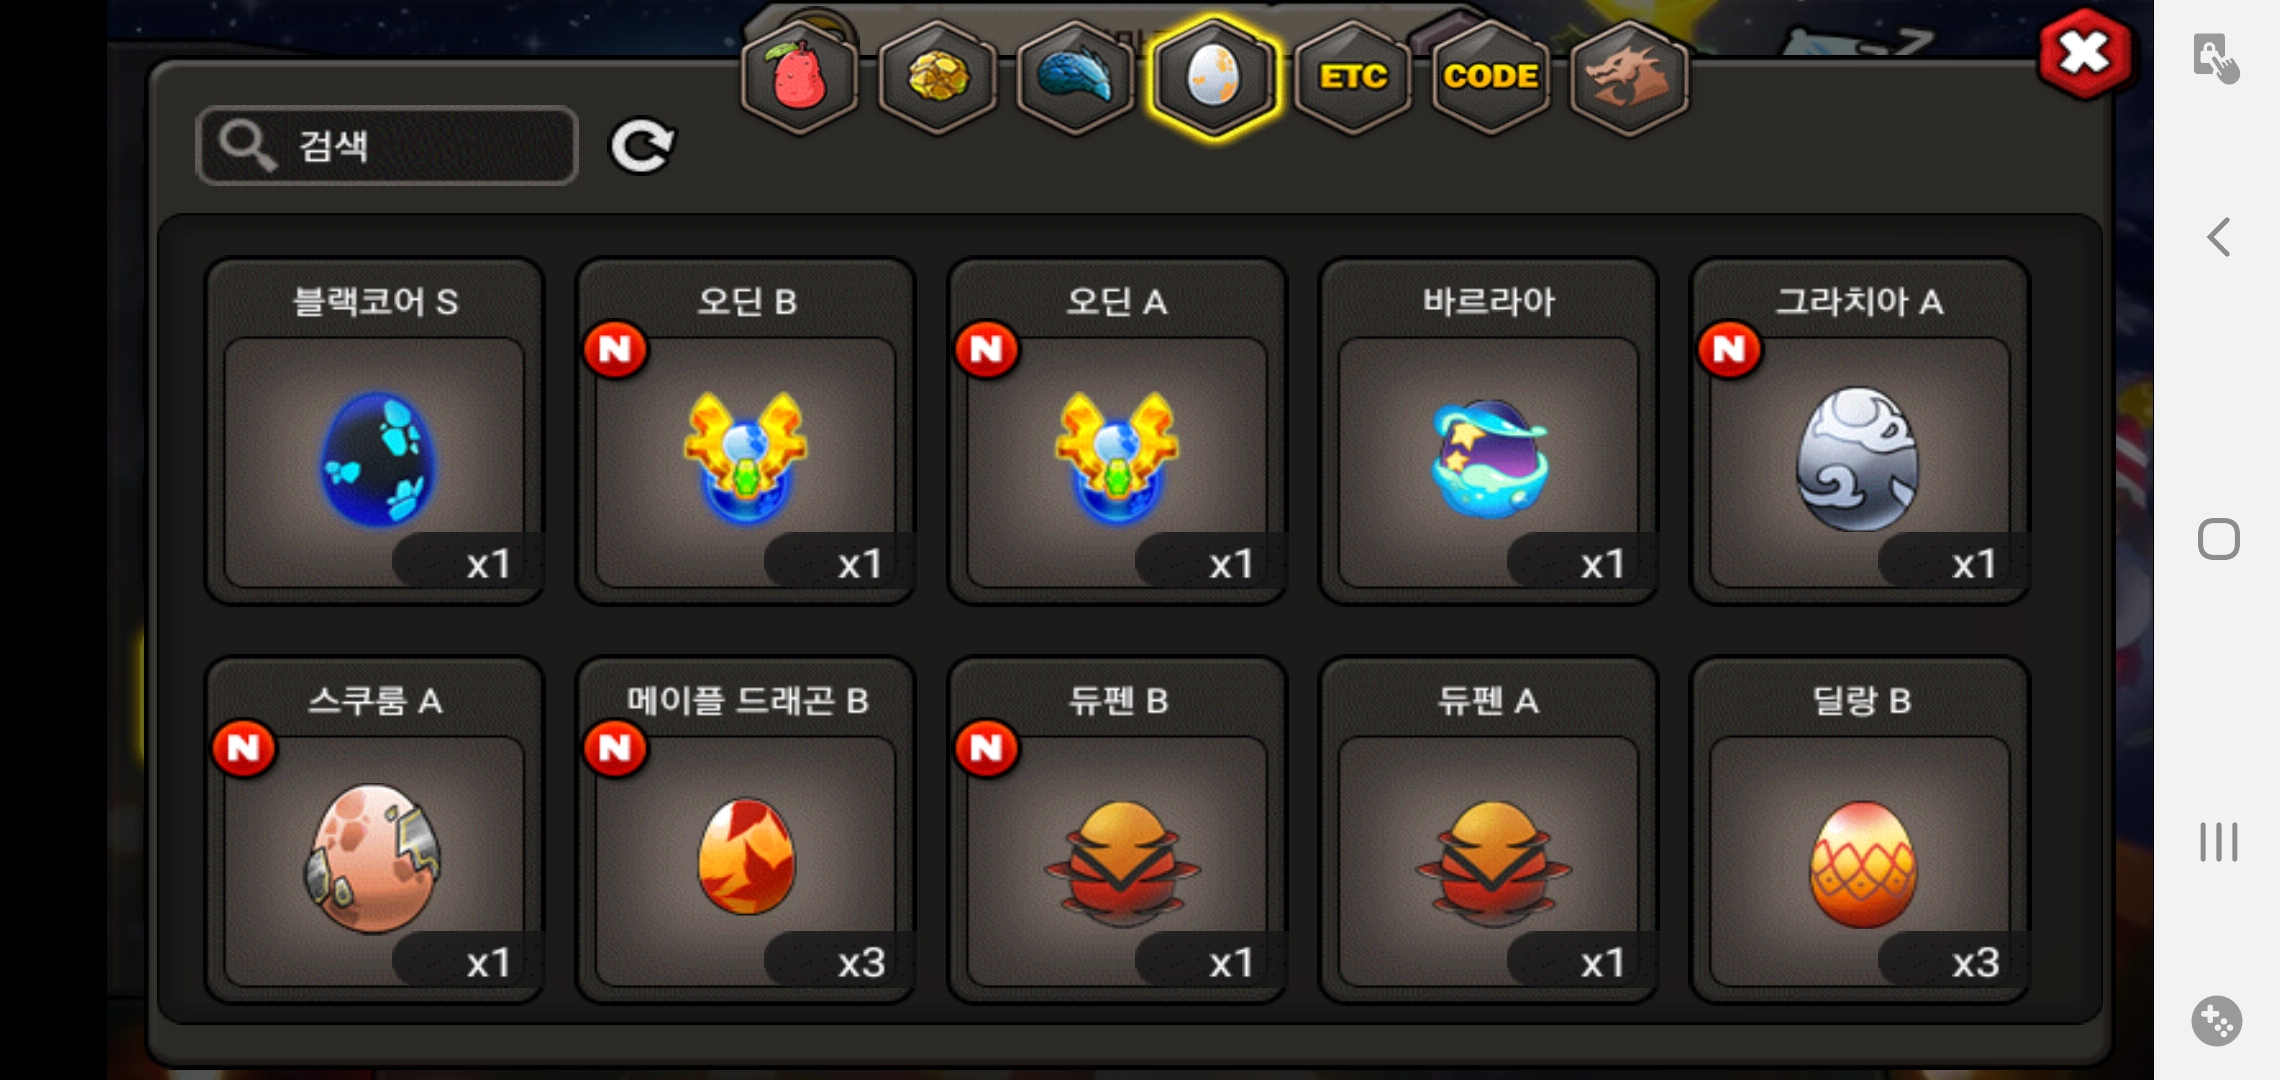
Task: Open the CODE category tab
Action: tap(1491, 77)
